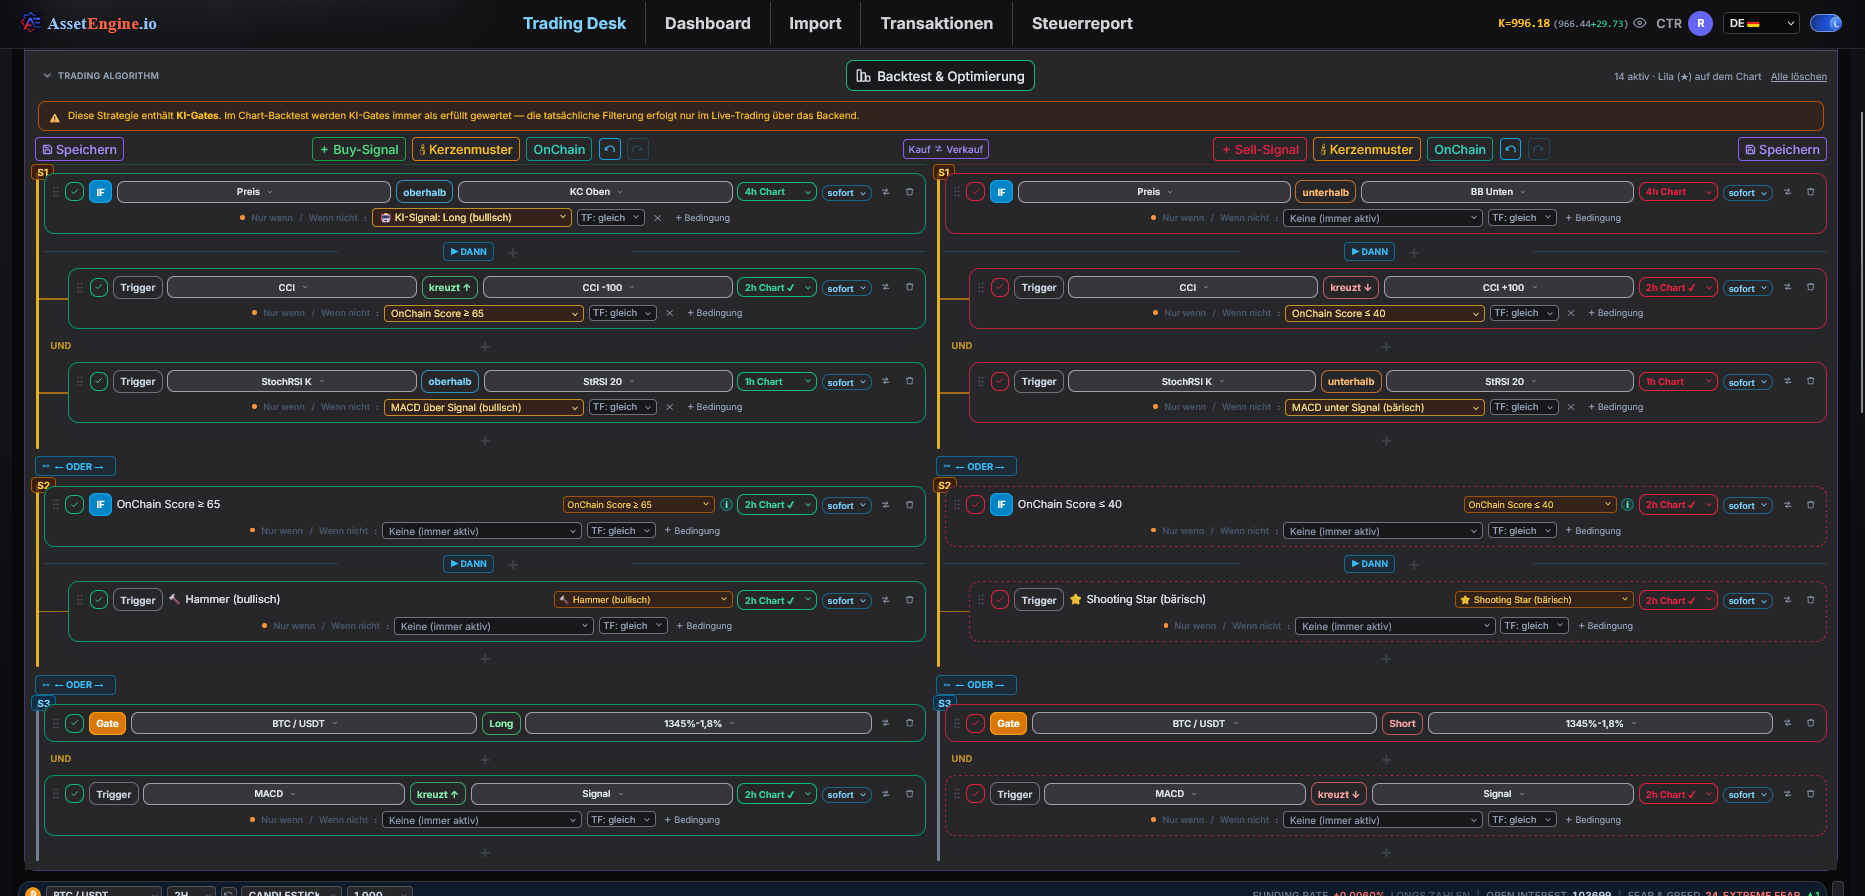The width and height of the screenshot is (1865, 896).
Task: Swap icon on sell BTC / USDT Short gate
Action: [1787, 723]
